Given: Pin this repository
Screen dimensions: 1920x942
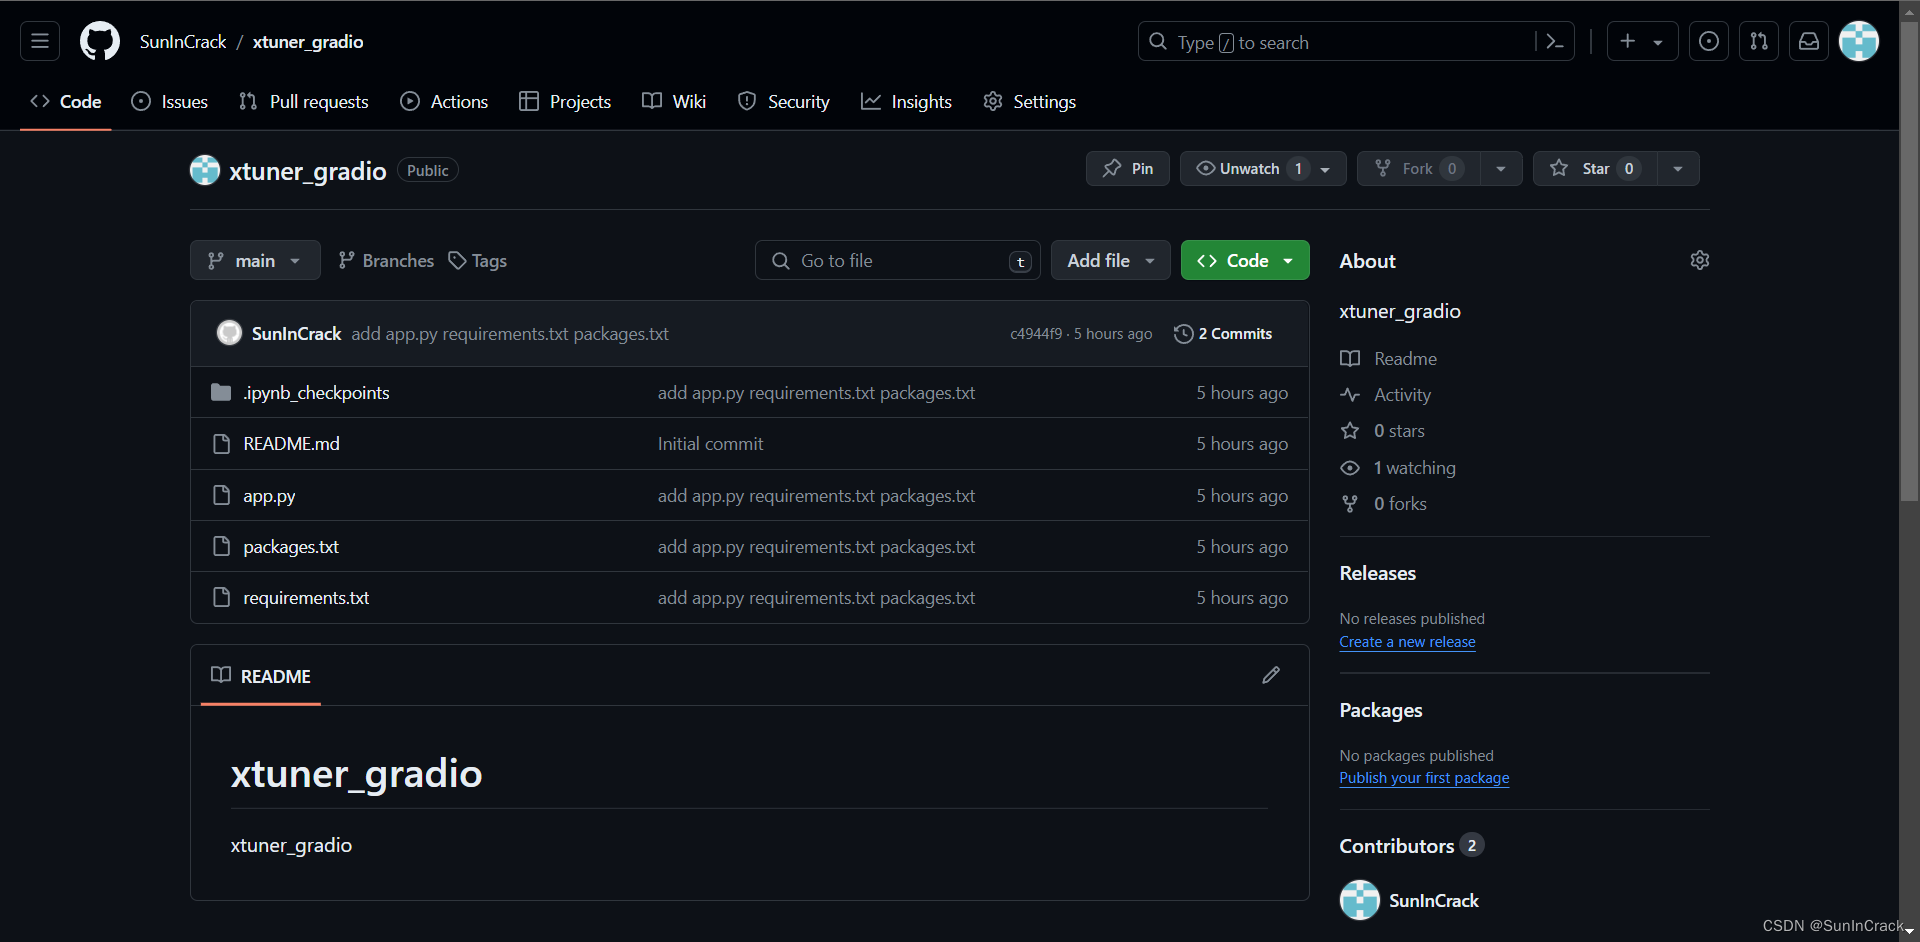Looking at the screenshot, I should click(x=1128, y=168).
